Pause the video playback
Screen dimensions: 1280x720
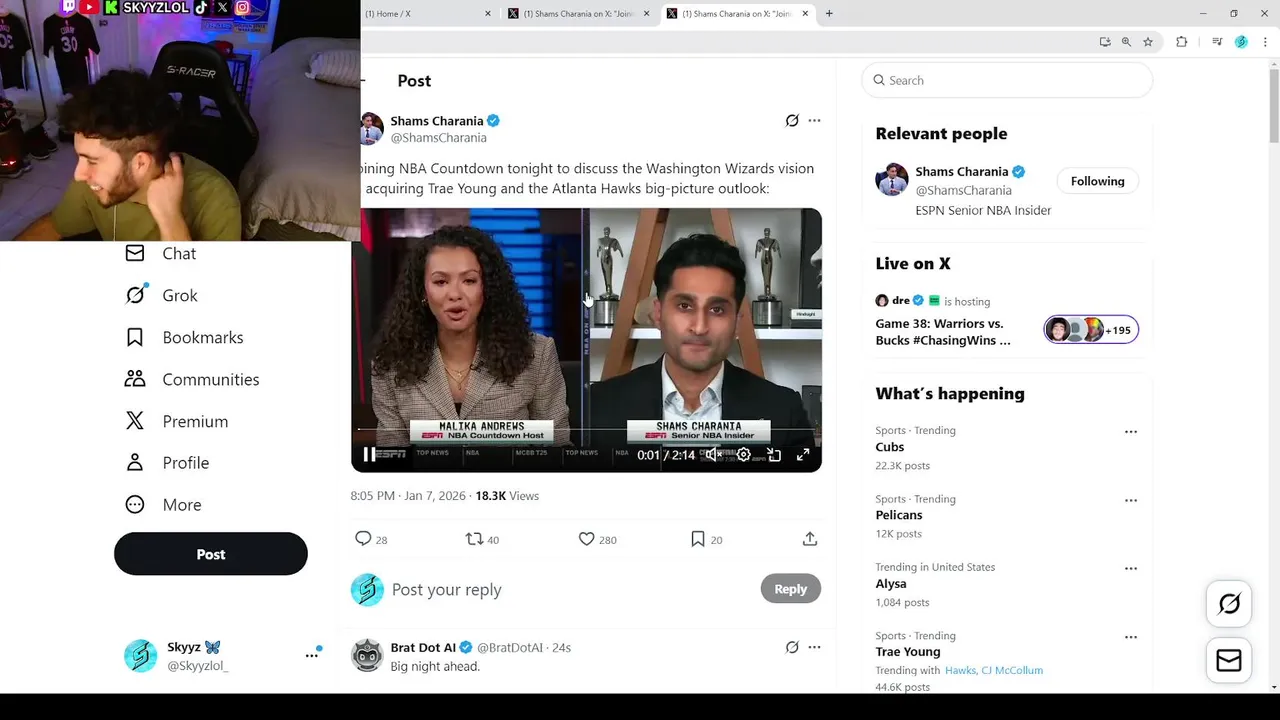pyautogui.click(x=369, y=455)
